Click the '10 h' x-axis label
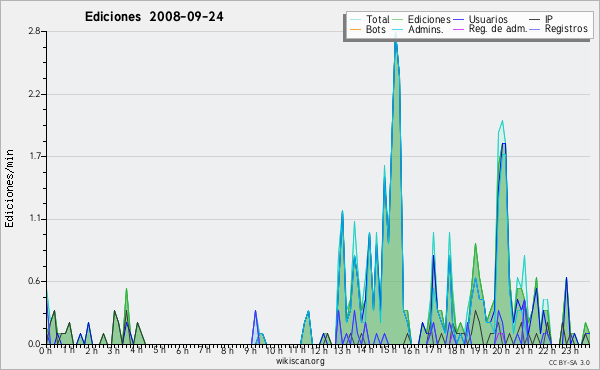The width and height of the screenshot is (600, 370). 274,351
